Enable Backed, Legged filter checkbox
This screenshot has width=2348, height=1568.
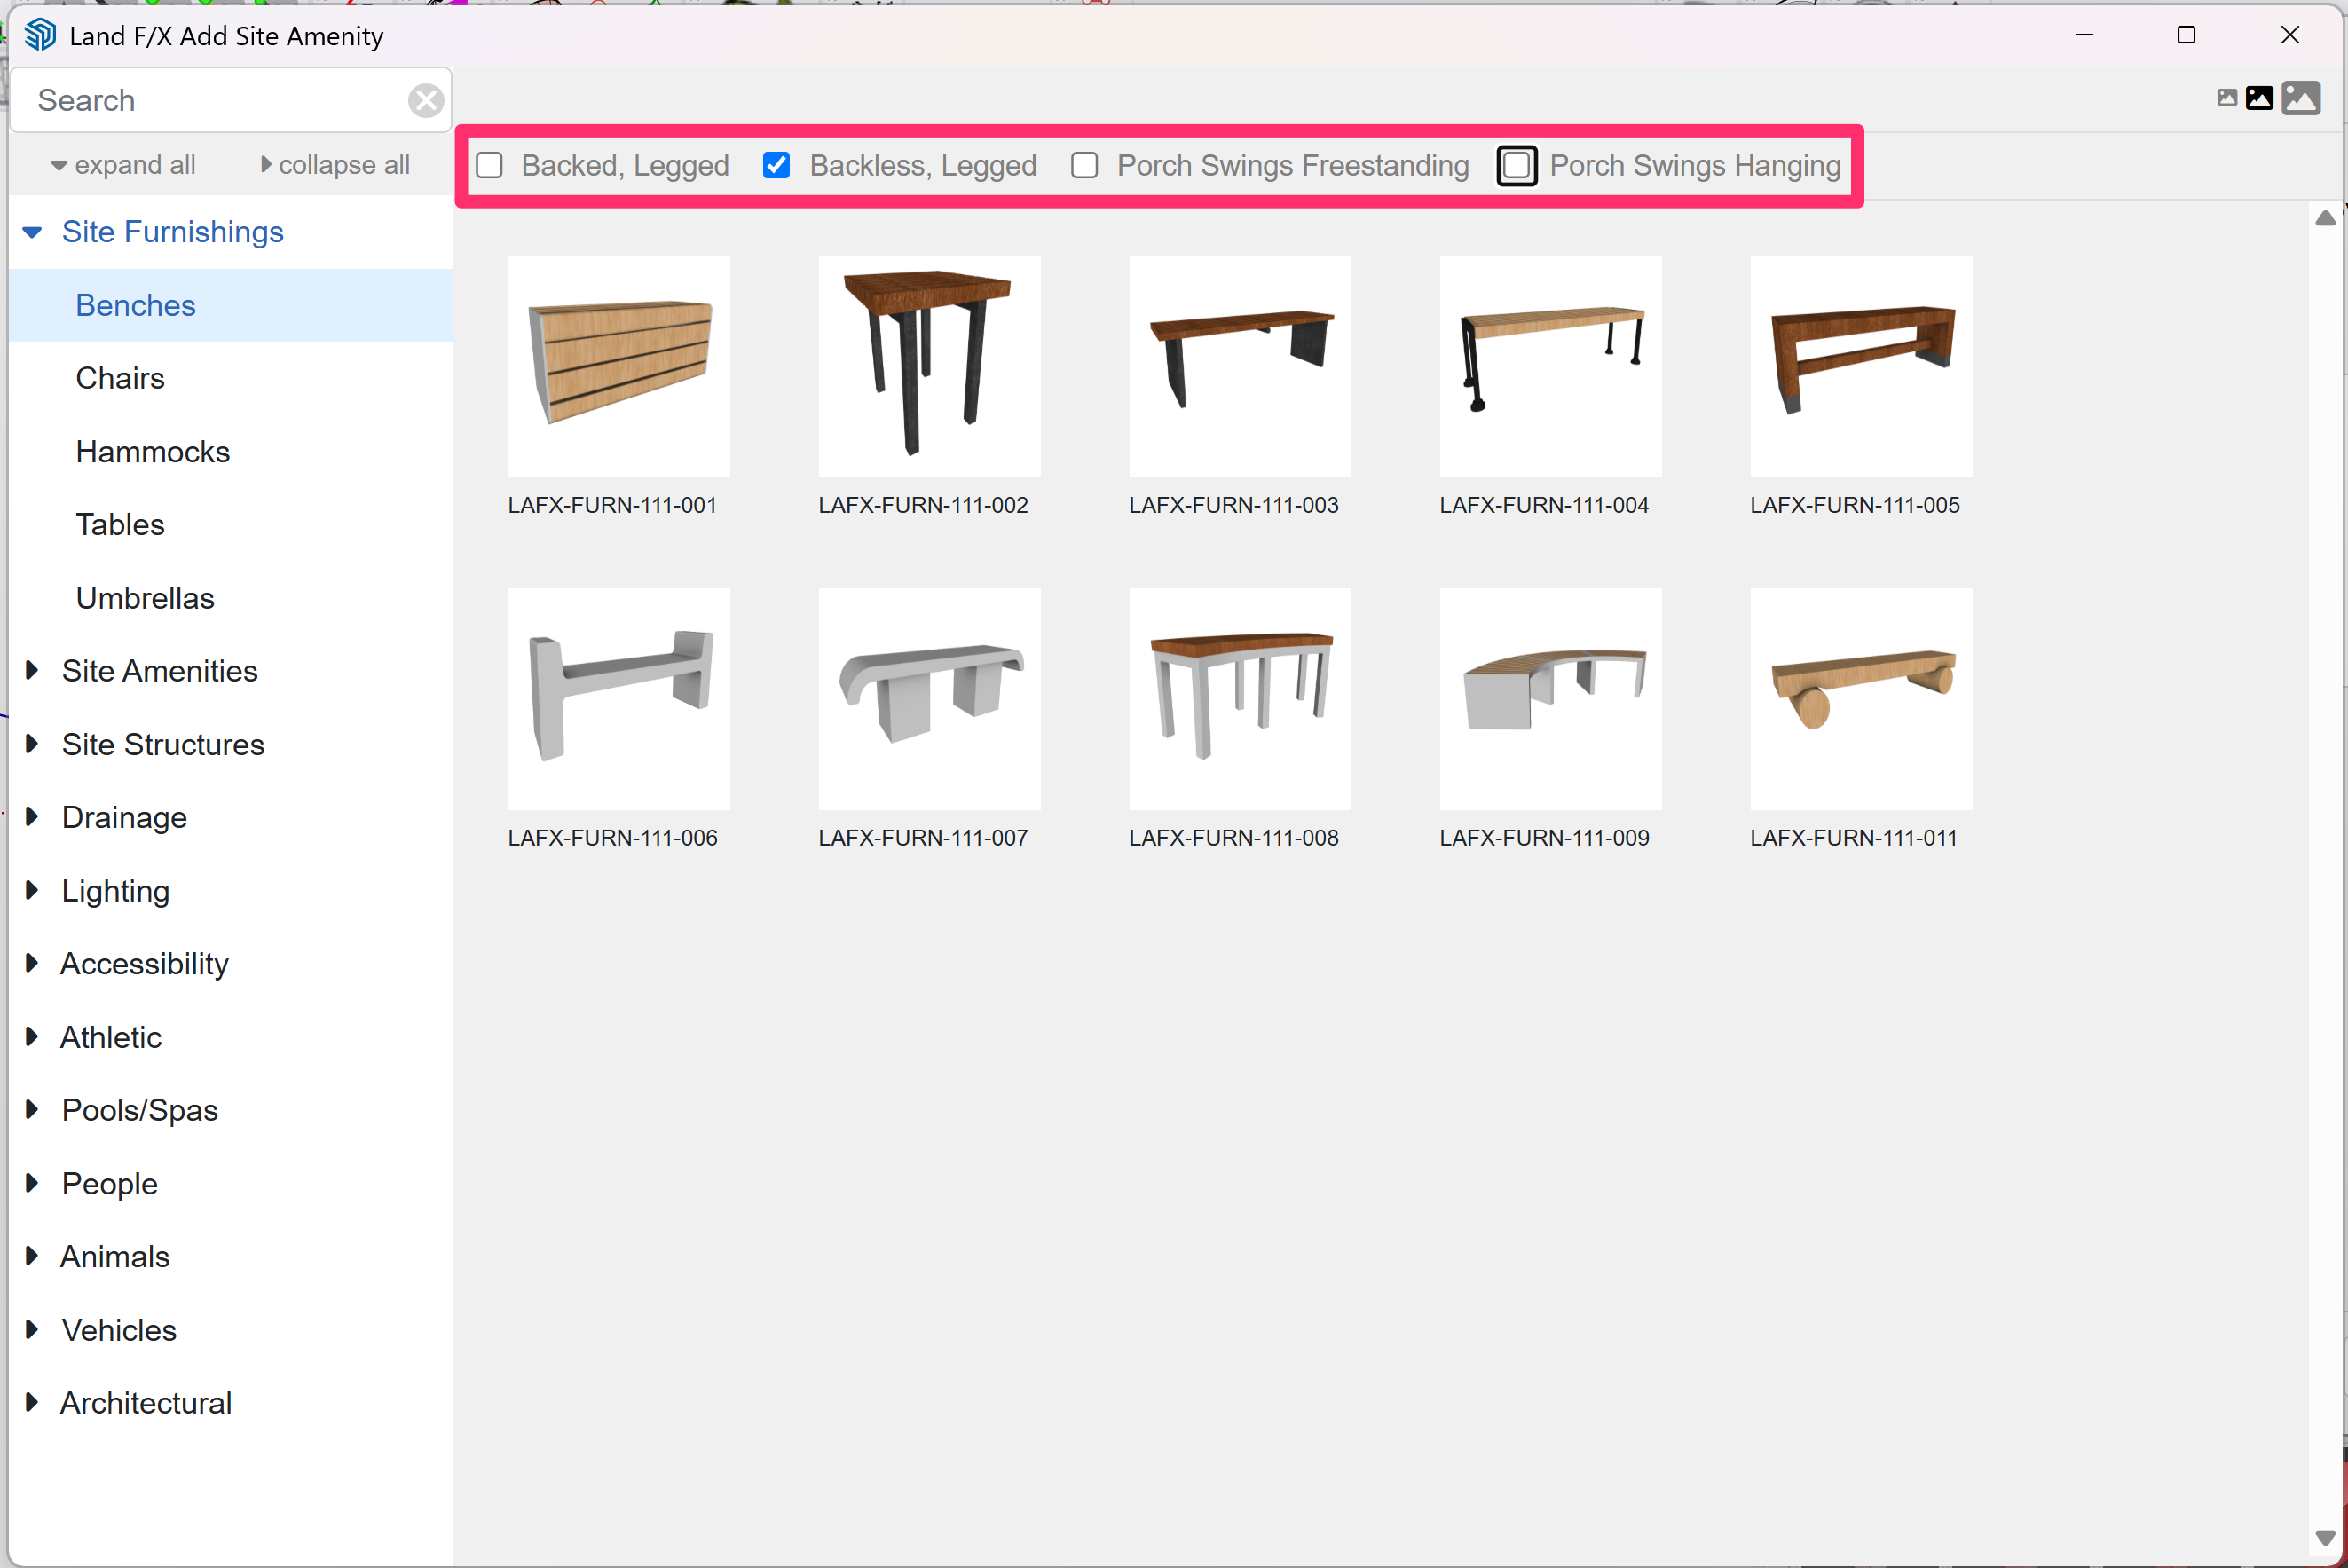click(490, 165)
